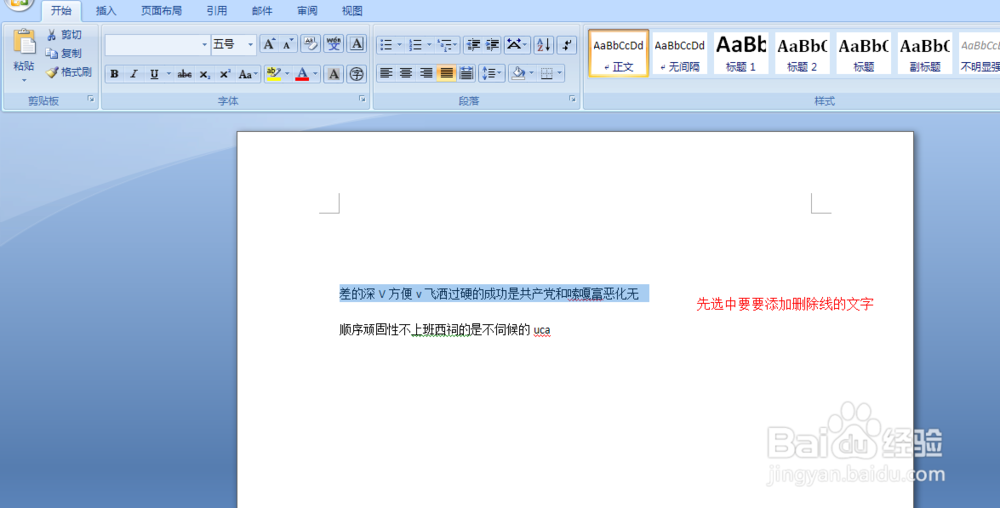
Task: Click the Multilevel list button
Action: tap(448, 45)
